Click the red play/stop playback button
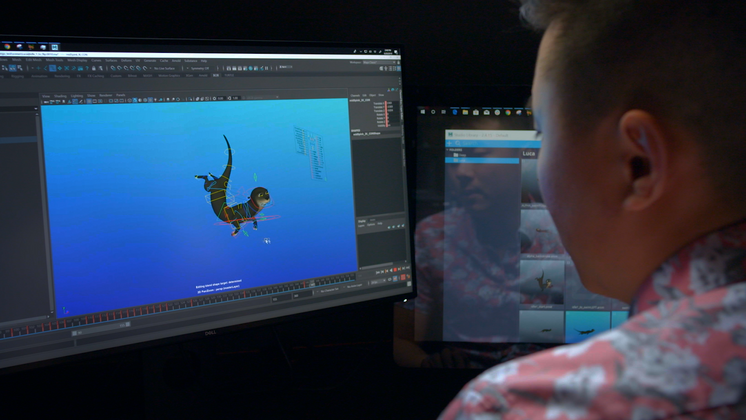 click(x=395, y=270)
